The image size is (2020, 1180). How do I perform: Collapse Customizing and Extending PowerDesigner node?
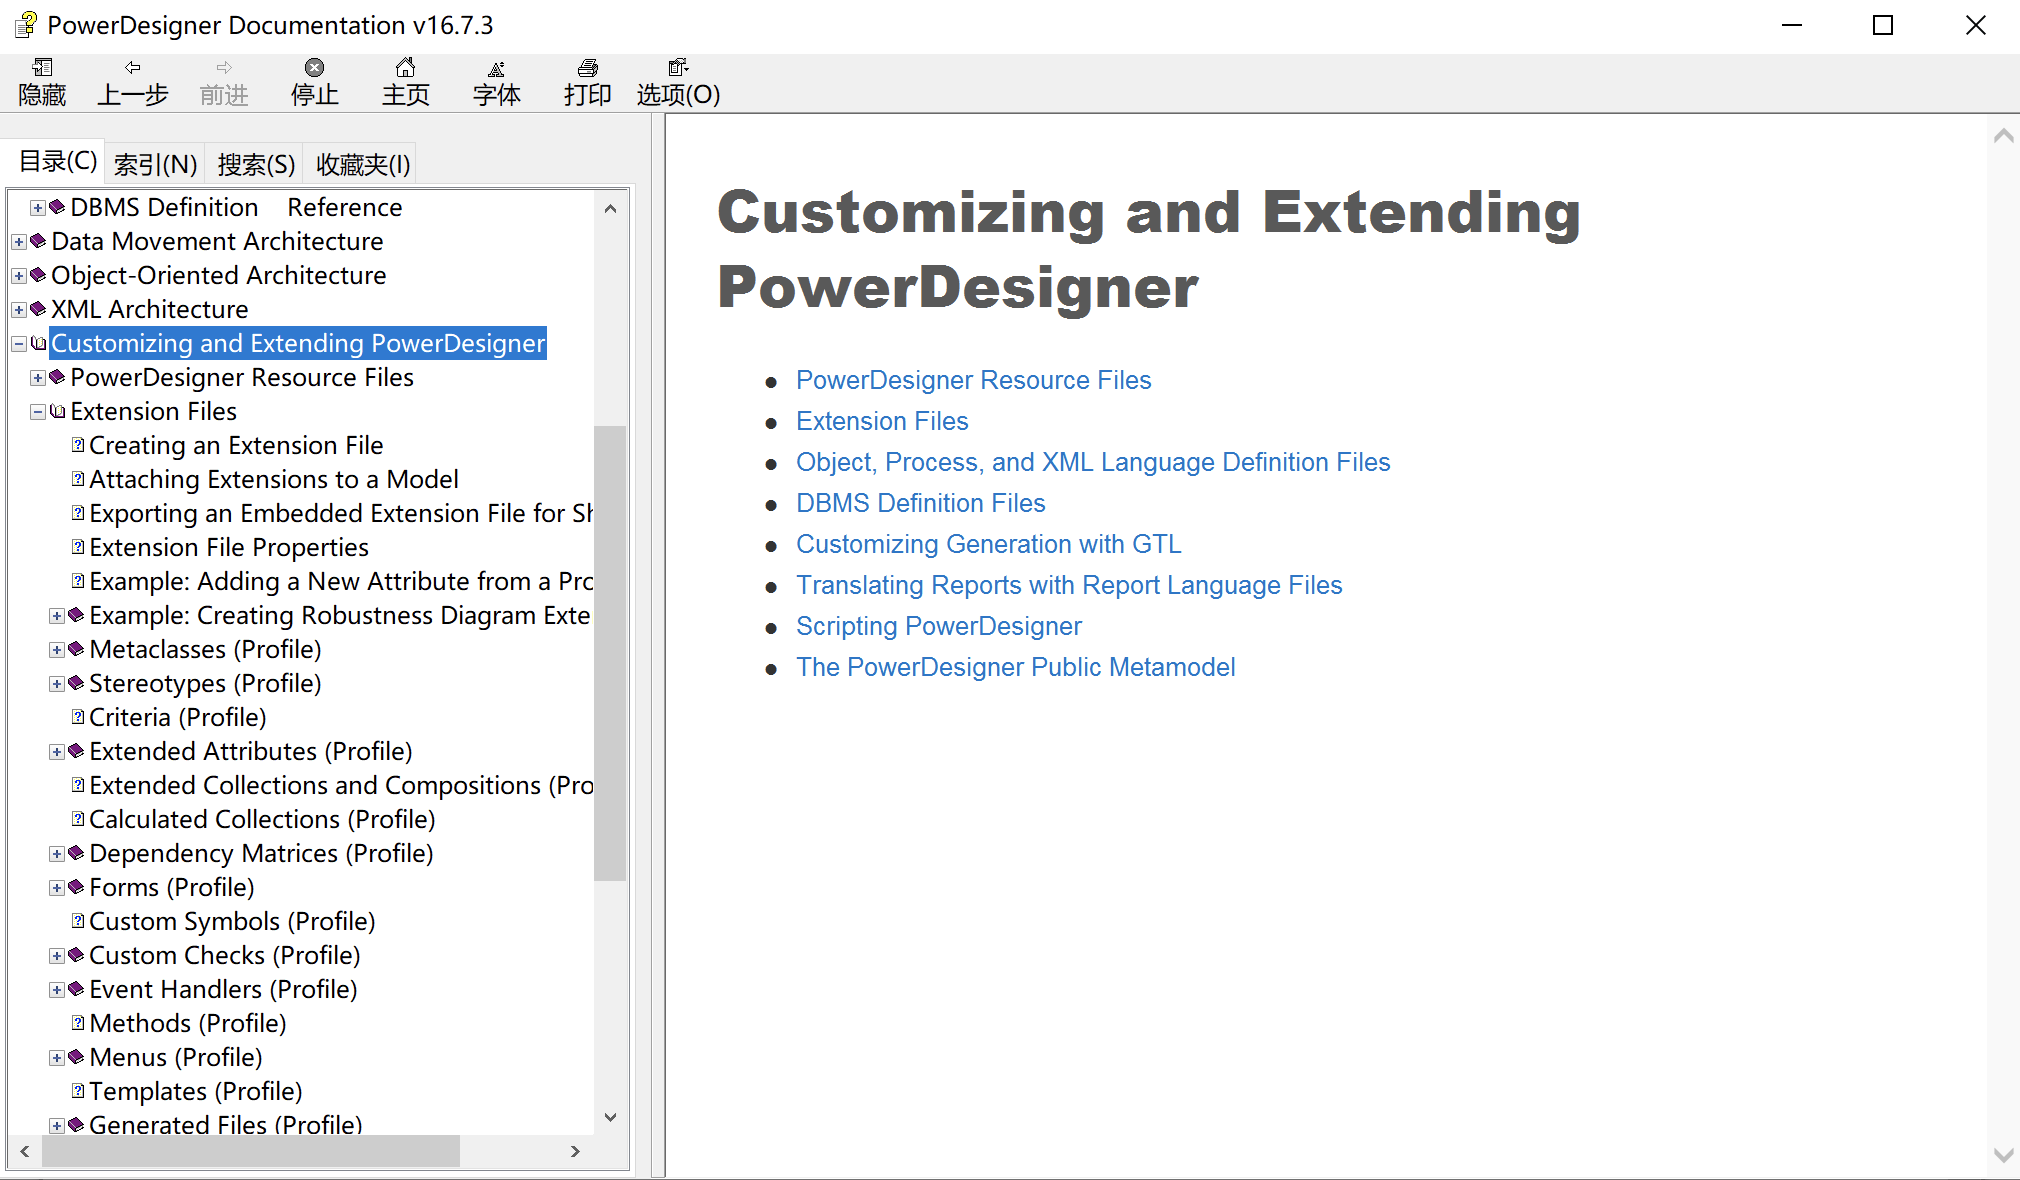(19, 344)
